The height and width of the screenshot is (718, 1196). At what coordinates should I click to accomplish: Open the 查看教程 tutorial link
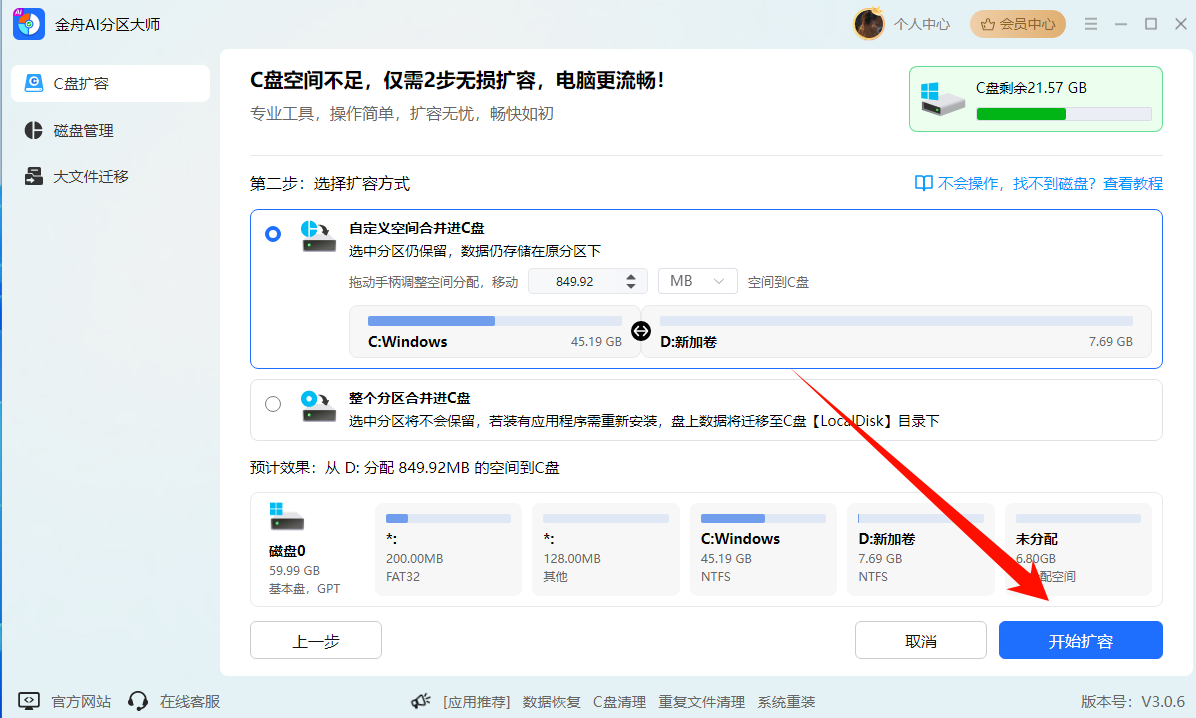pyautogui.click(x=1136, y=183)
